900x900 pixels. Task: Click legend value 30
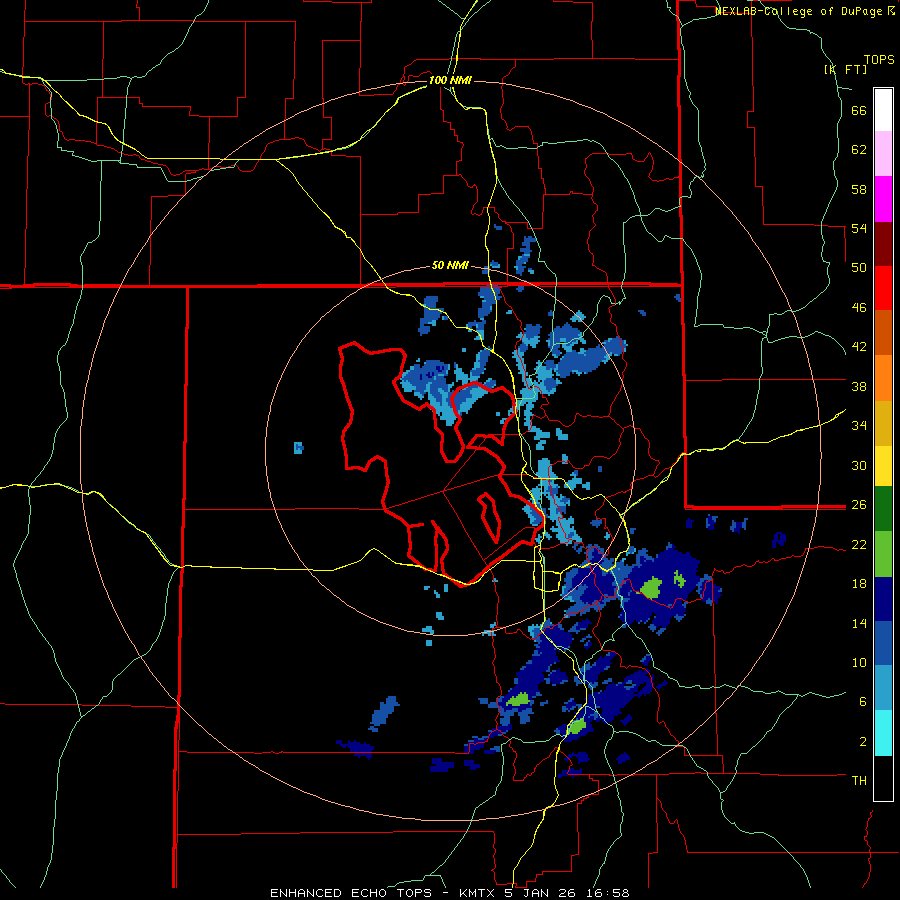pyautogui.click(x=859, y=465)
